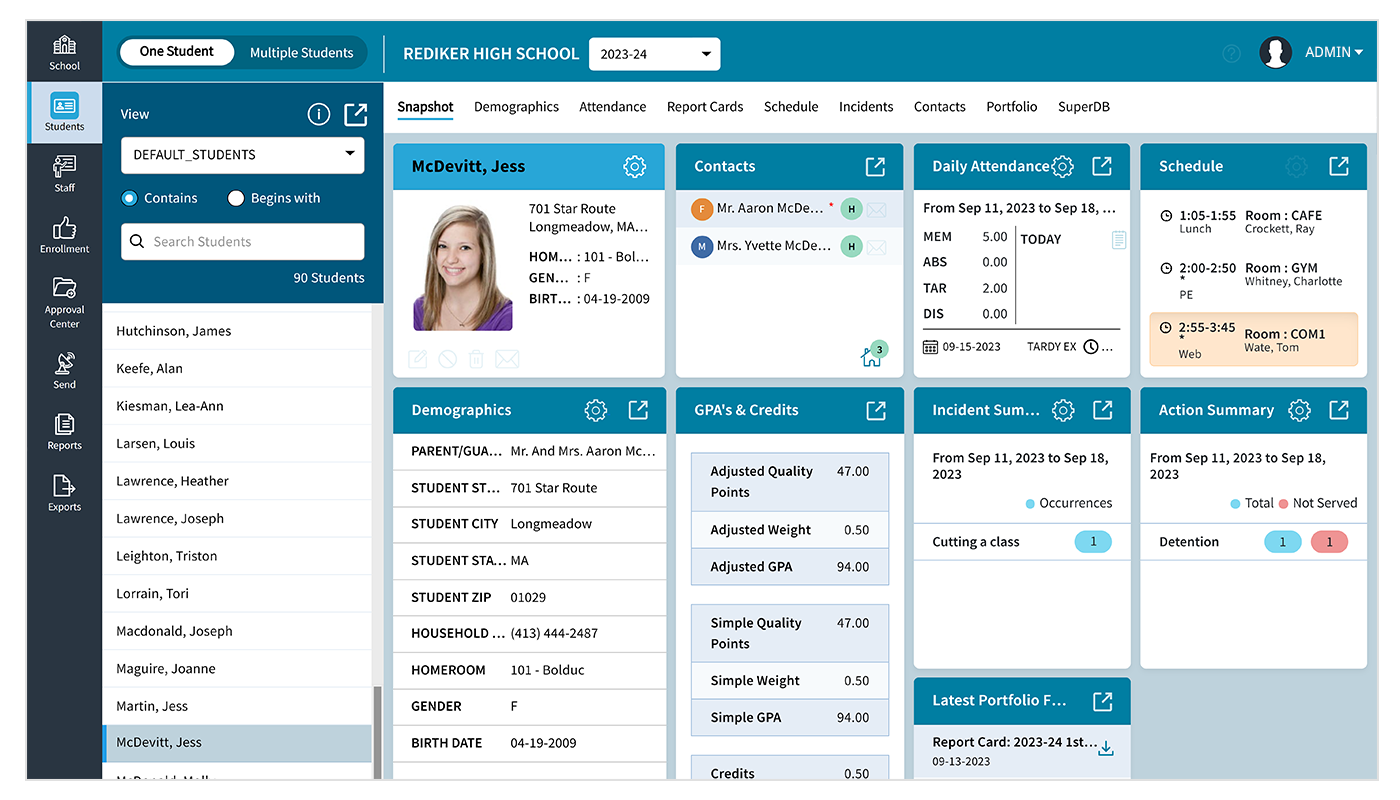The width and height of the screenshot is (1400, 800).
Task: Open the DEFAULT_STUDENTS view dropdown
Action: click(x=242, y=155)
